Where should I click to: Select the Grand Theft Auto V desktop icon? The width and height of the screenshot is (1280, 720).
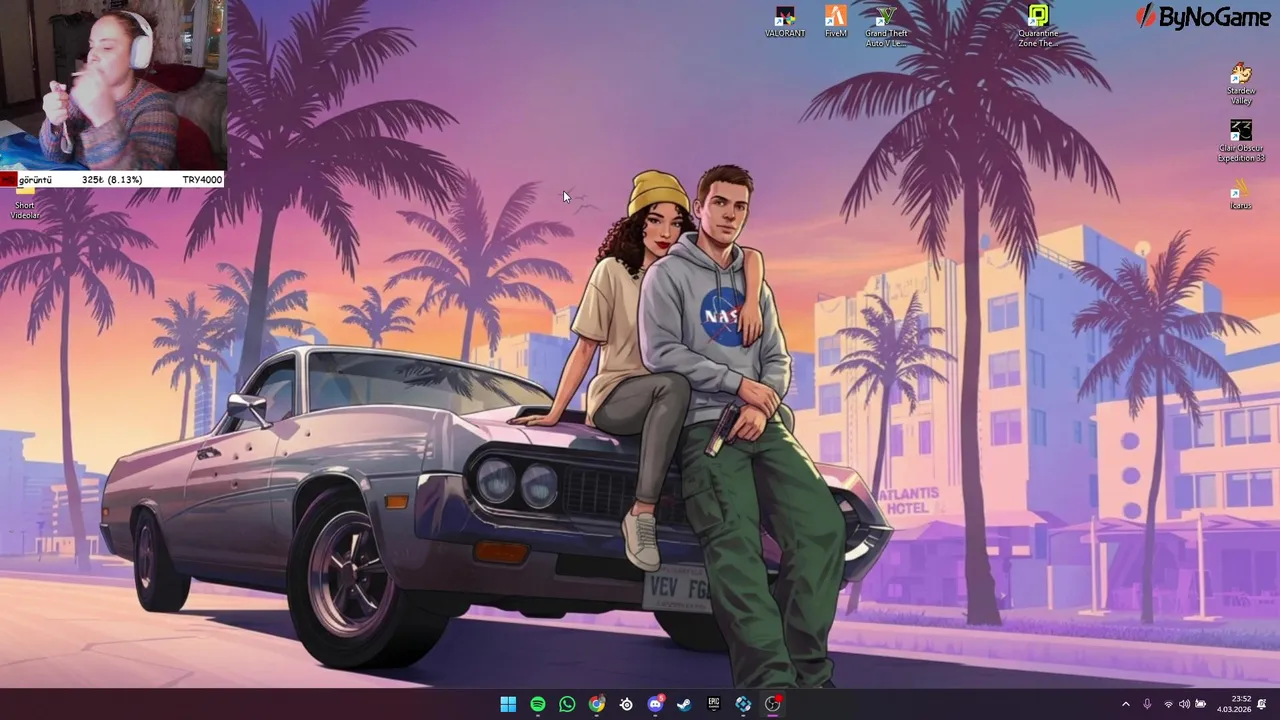click(x=886, y=26)
